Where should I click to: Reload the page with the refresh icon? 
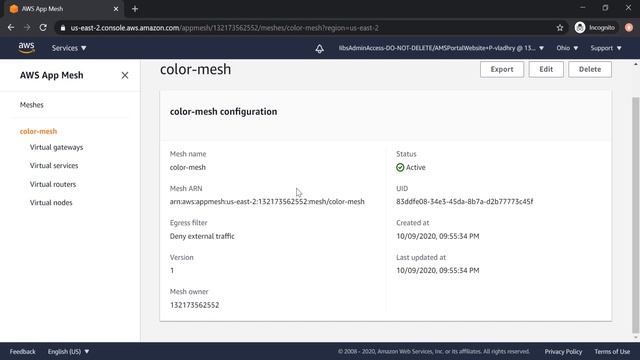click(43, 28)
